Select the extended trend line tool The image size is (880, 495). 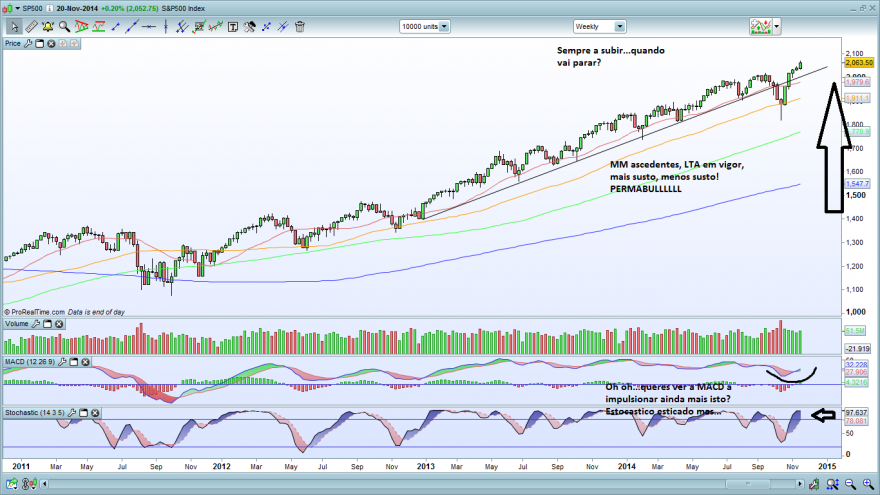[132, 26]
